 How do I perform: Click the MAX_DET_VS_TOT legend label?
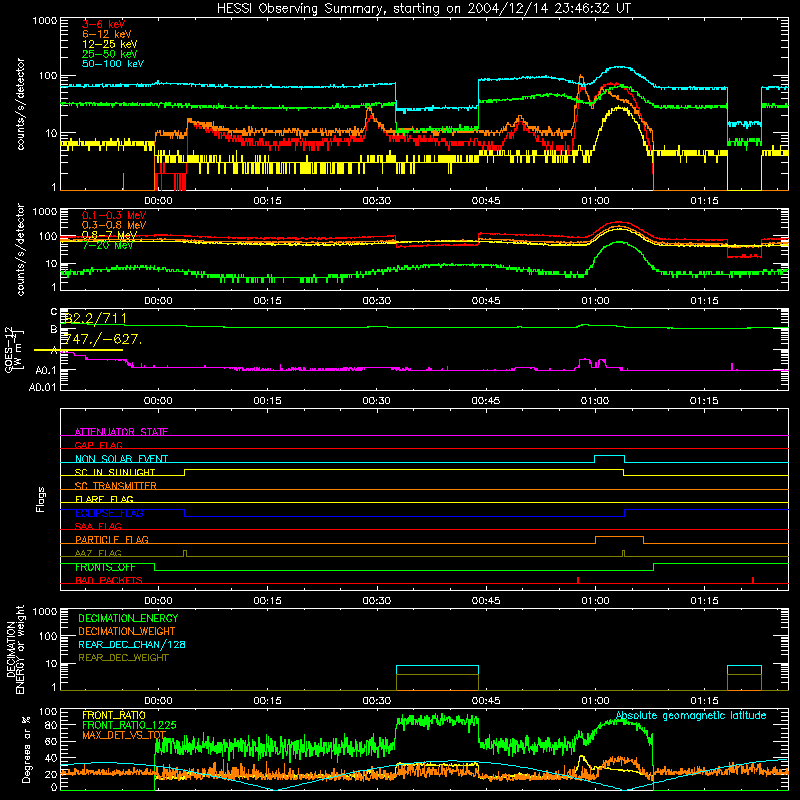(x=124, y=735)
